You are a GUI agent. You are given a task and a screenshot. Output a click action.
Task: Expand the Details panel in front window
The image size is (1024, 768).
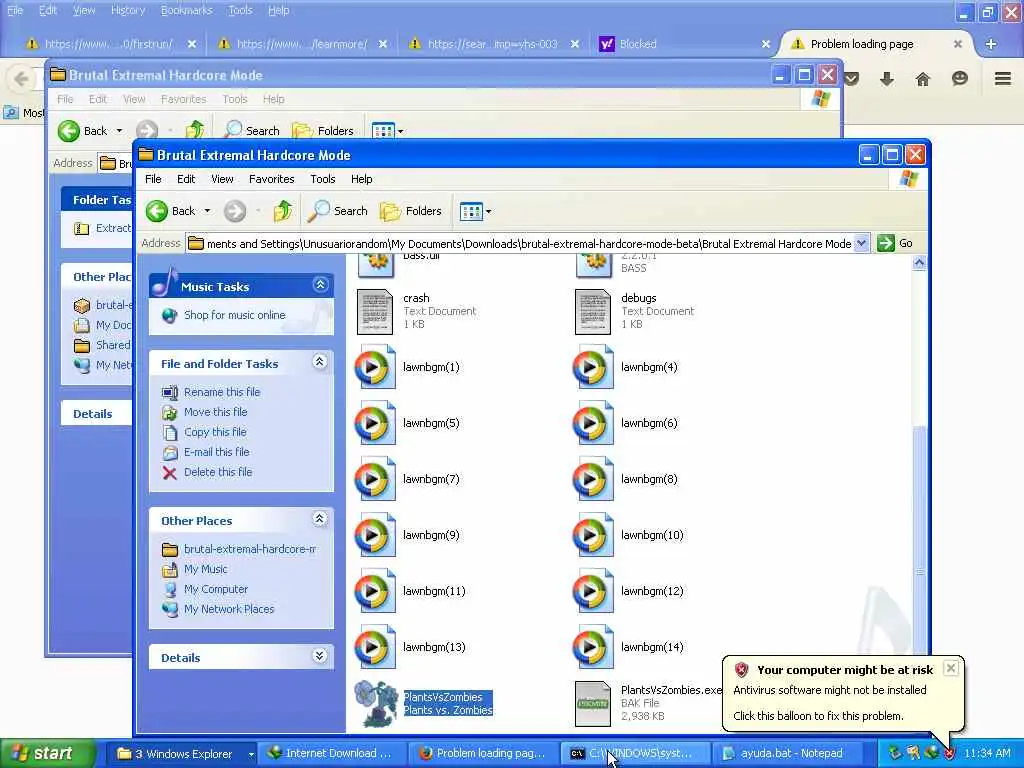(x=319, y=656)
